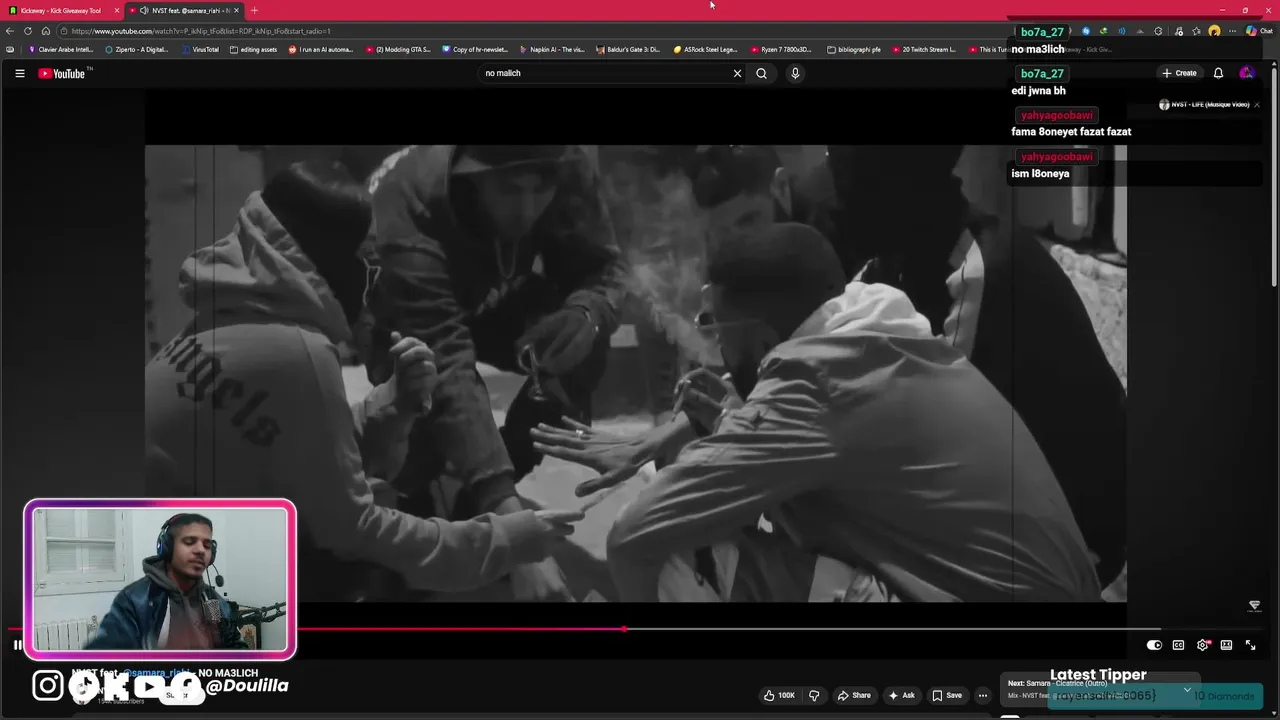Enter fullscreen video mode
Screen dimensions: 1280x720
(x=1250, y=645)
